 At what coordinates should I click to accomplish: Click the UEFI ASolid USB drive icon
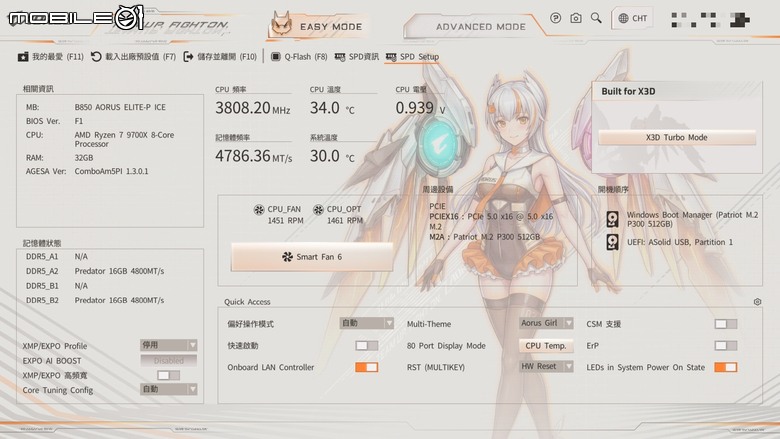(x=613, y=242)
